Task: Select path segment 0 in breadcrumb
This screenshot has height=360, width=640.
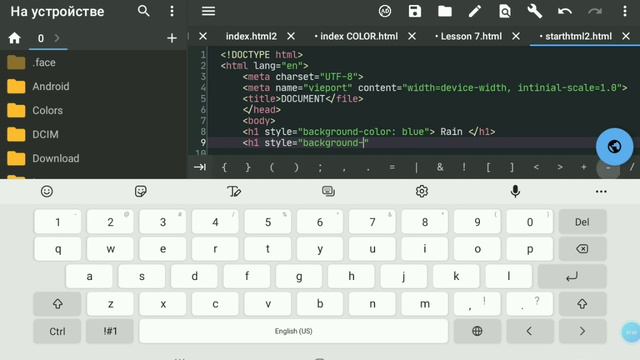Action: [x=41, y=38]
